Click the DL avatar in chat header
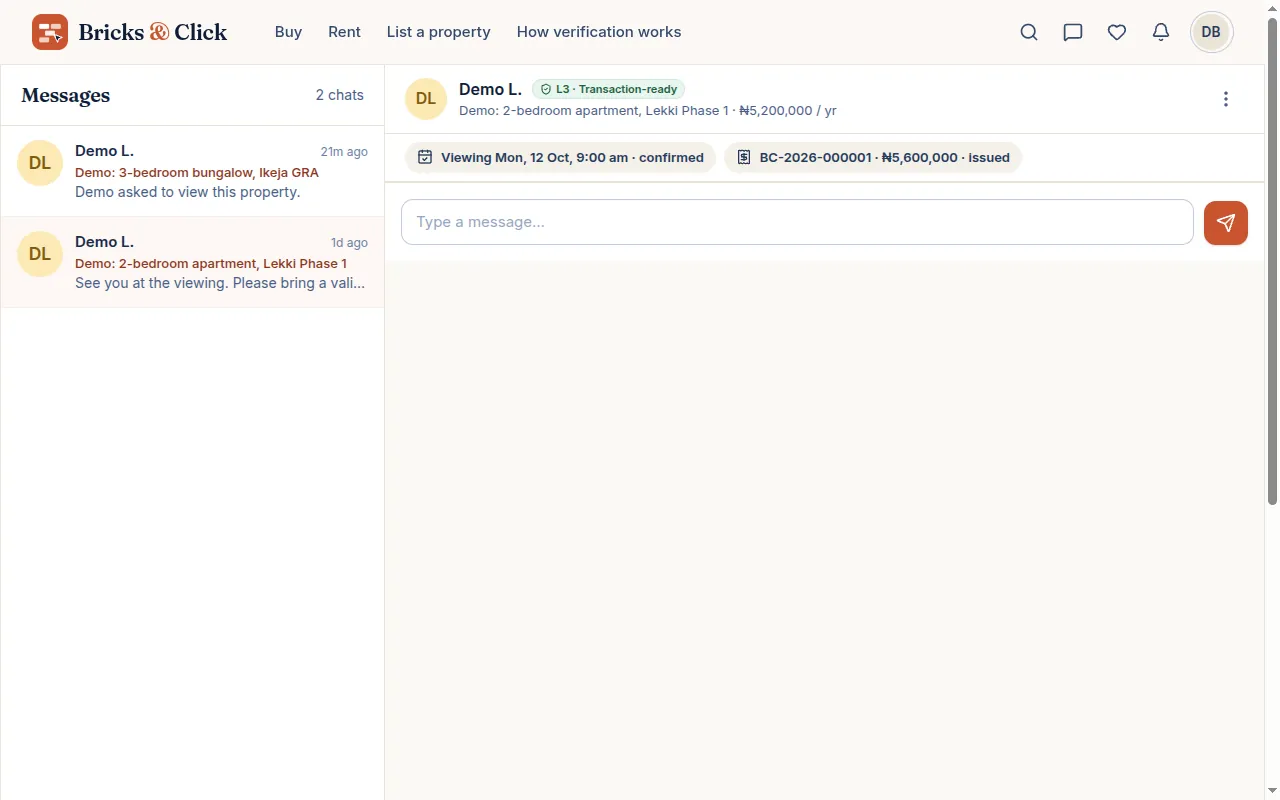The image size is (1280, 800). click(426, 99)
